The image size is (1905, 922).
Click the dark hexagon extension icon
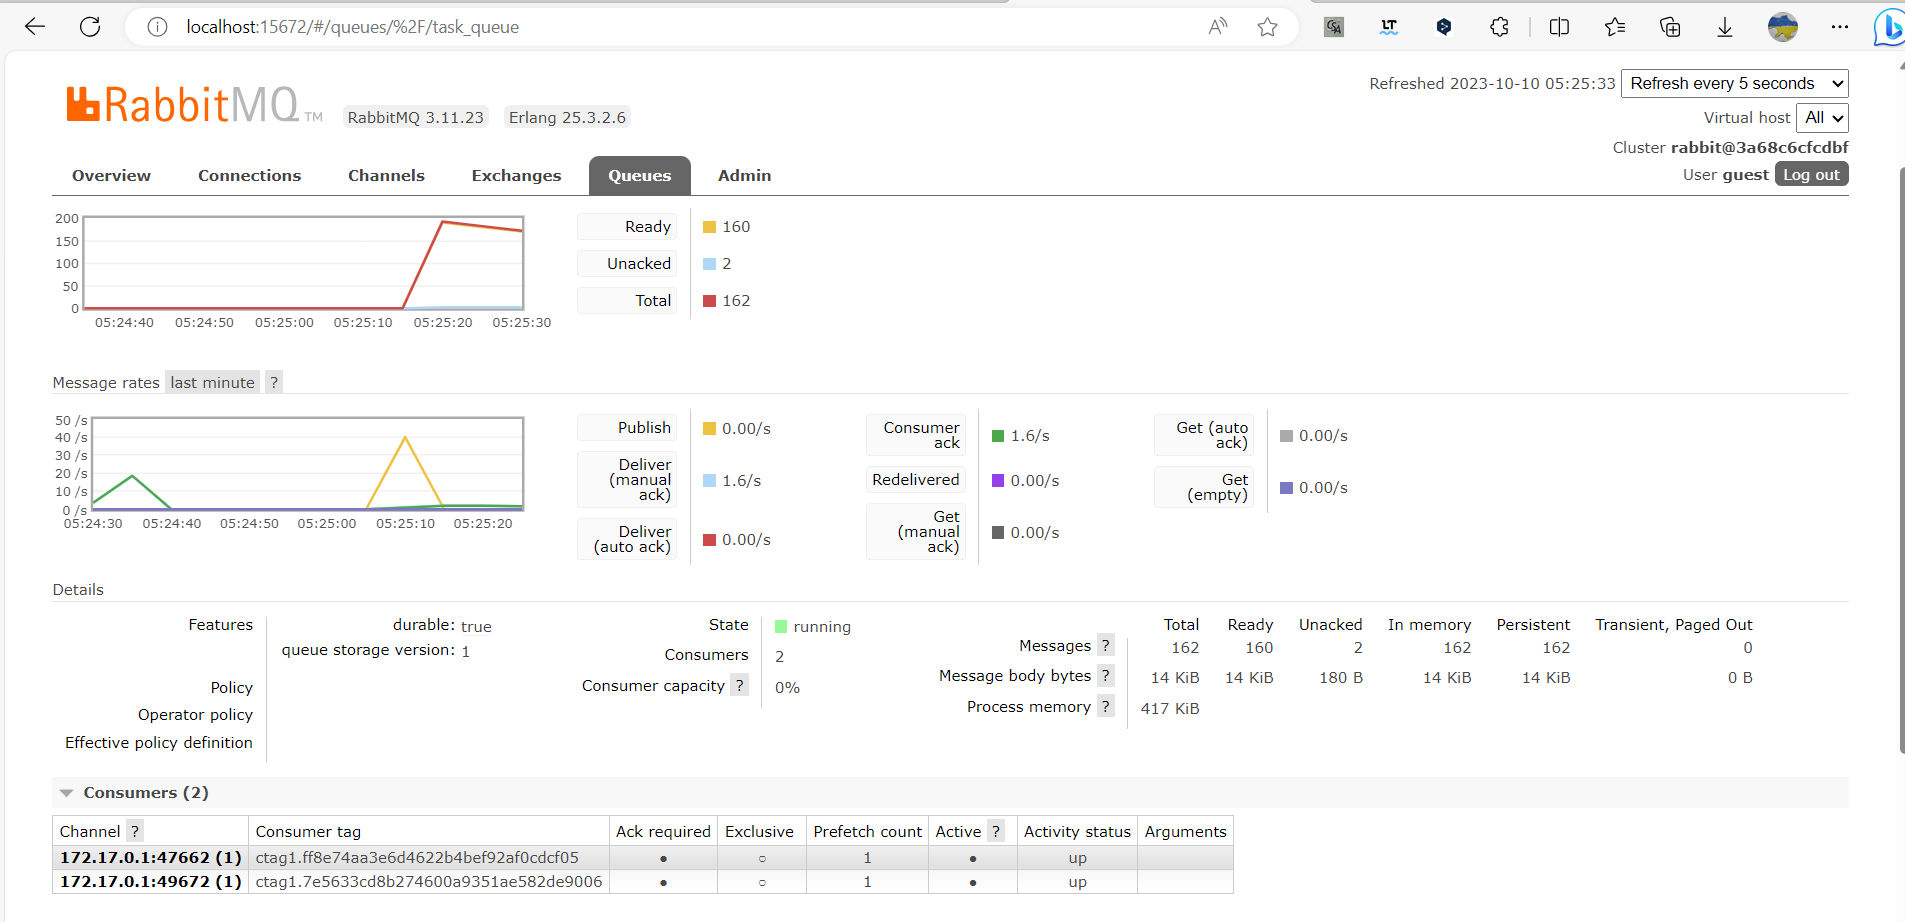1443,27
